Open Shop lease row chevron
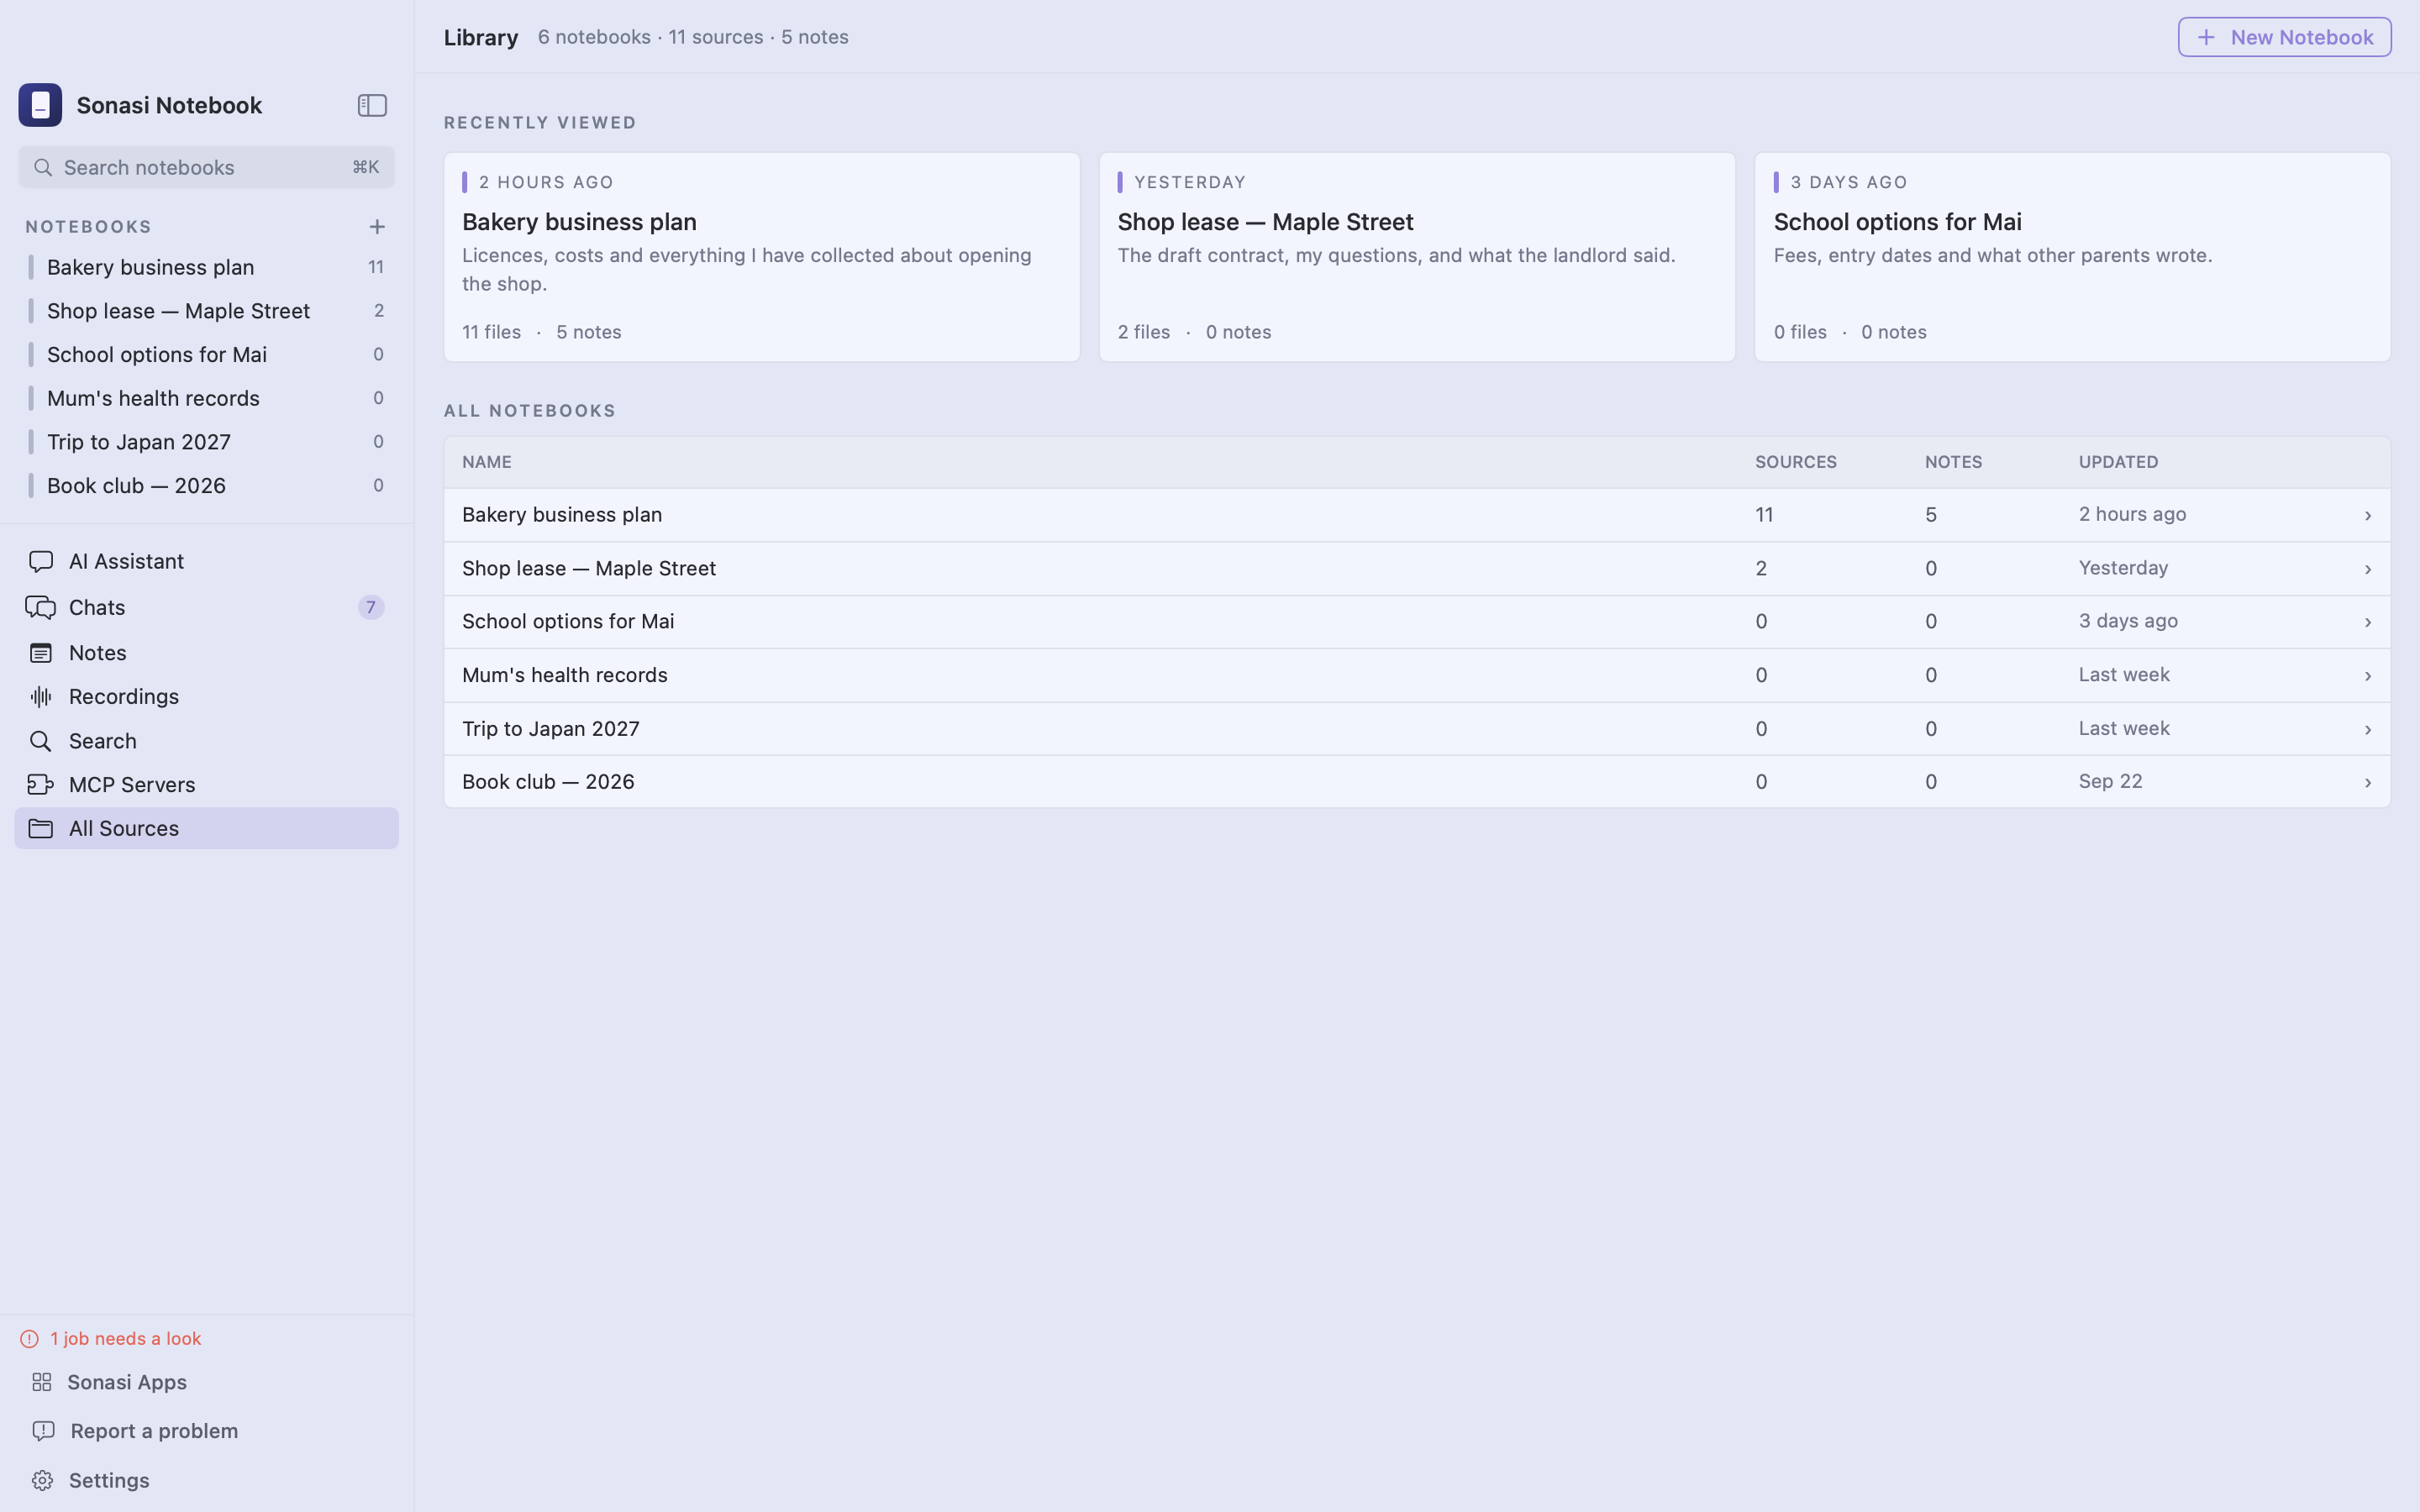This screenshot has width=2420, height=1512. pyautogui.click(x=2367, y=569)
